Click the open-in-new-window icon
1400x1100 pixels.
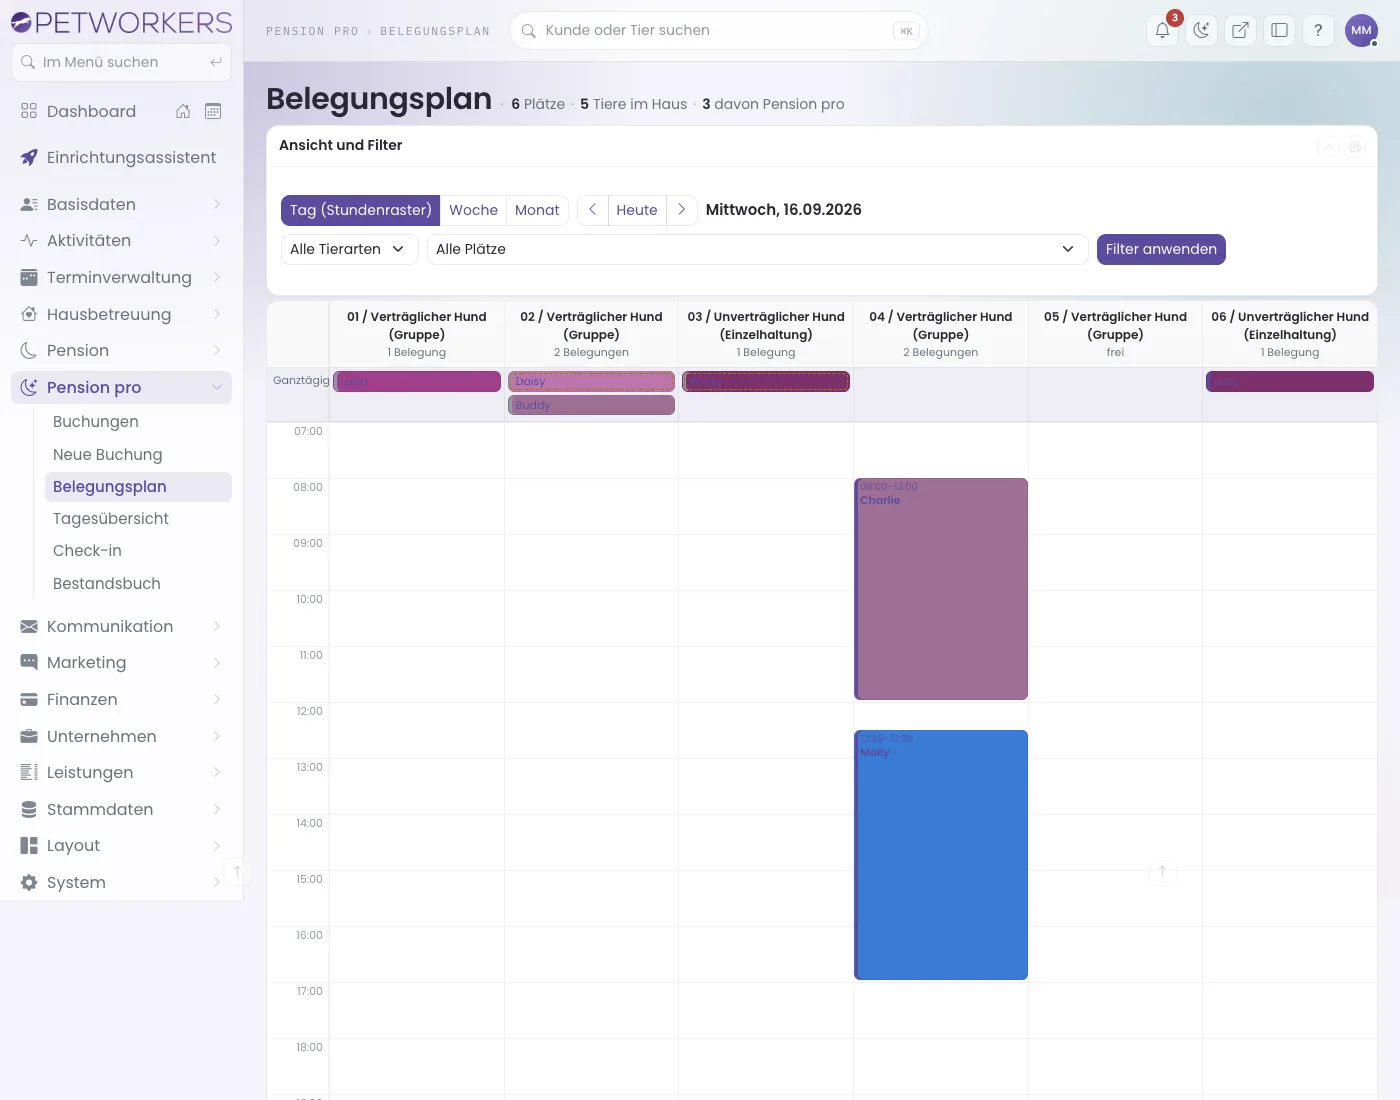click(1240, 30)
